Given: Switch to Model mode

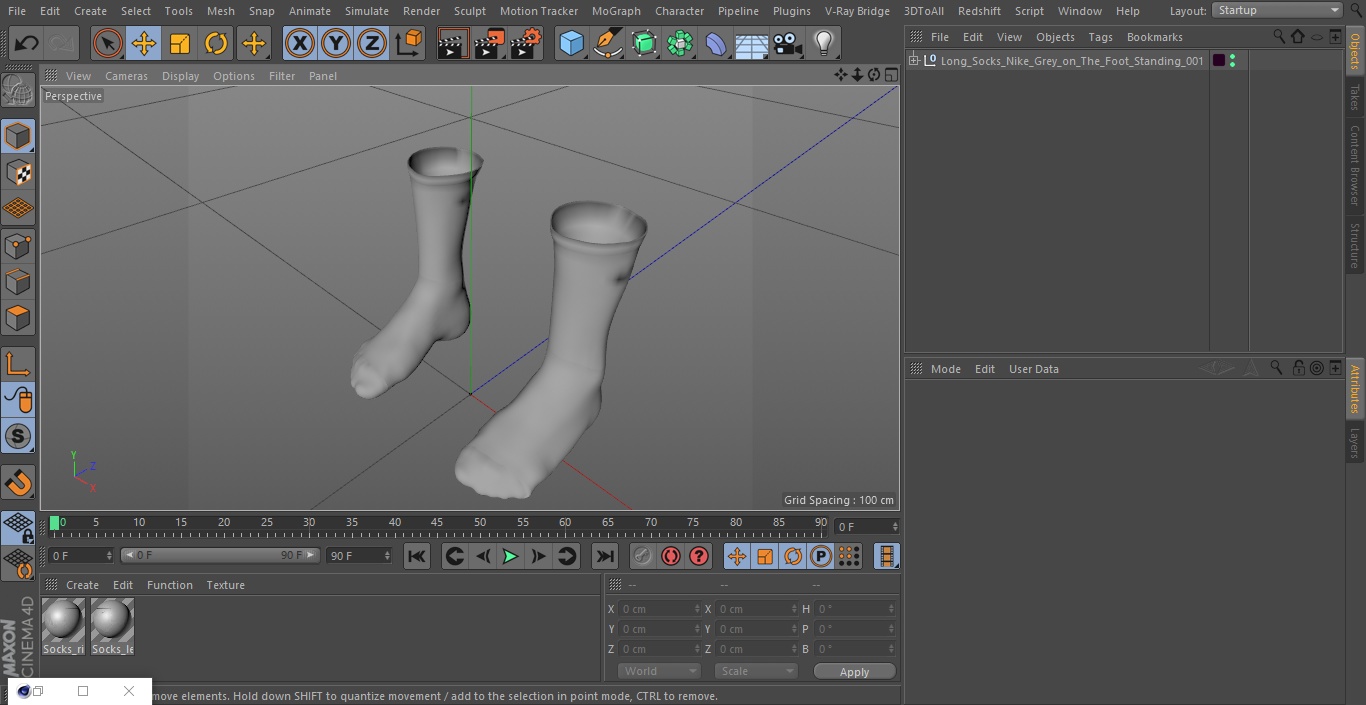Looking at the screenshot, I should (18, 136).
